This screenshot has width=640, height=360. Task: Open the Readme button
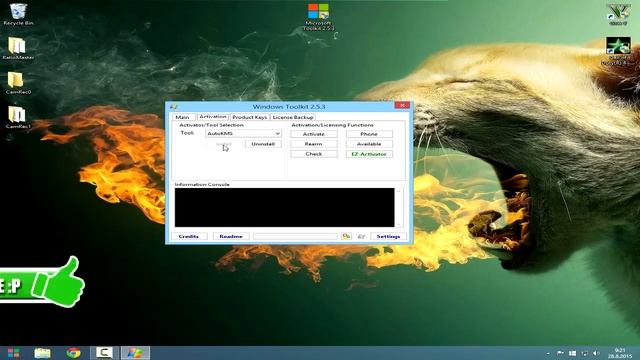coord(231,236)
